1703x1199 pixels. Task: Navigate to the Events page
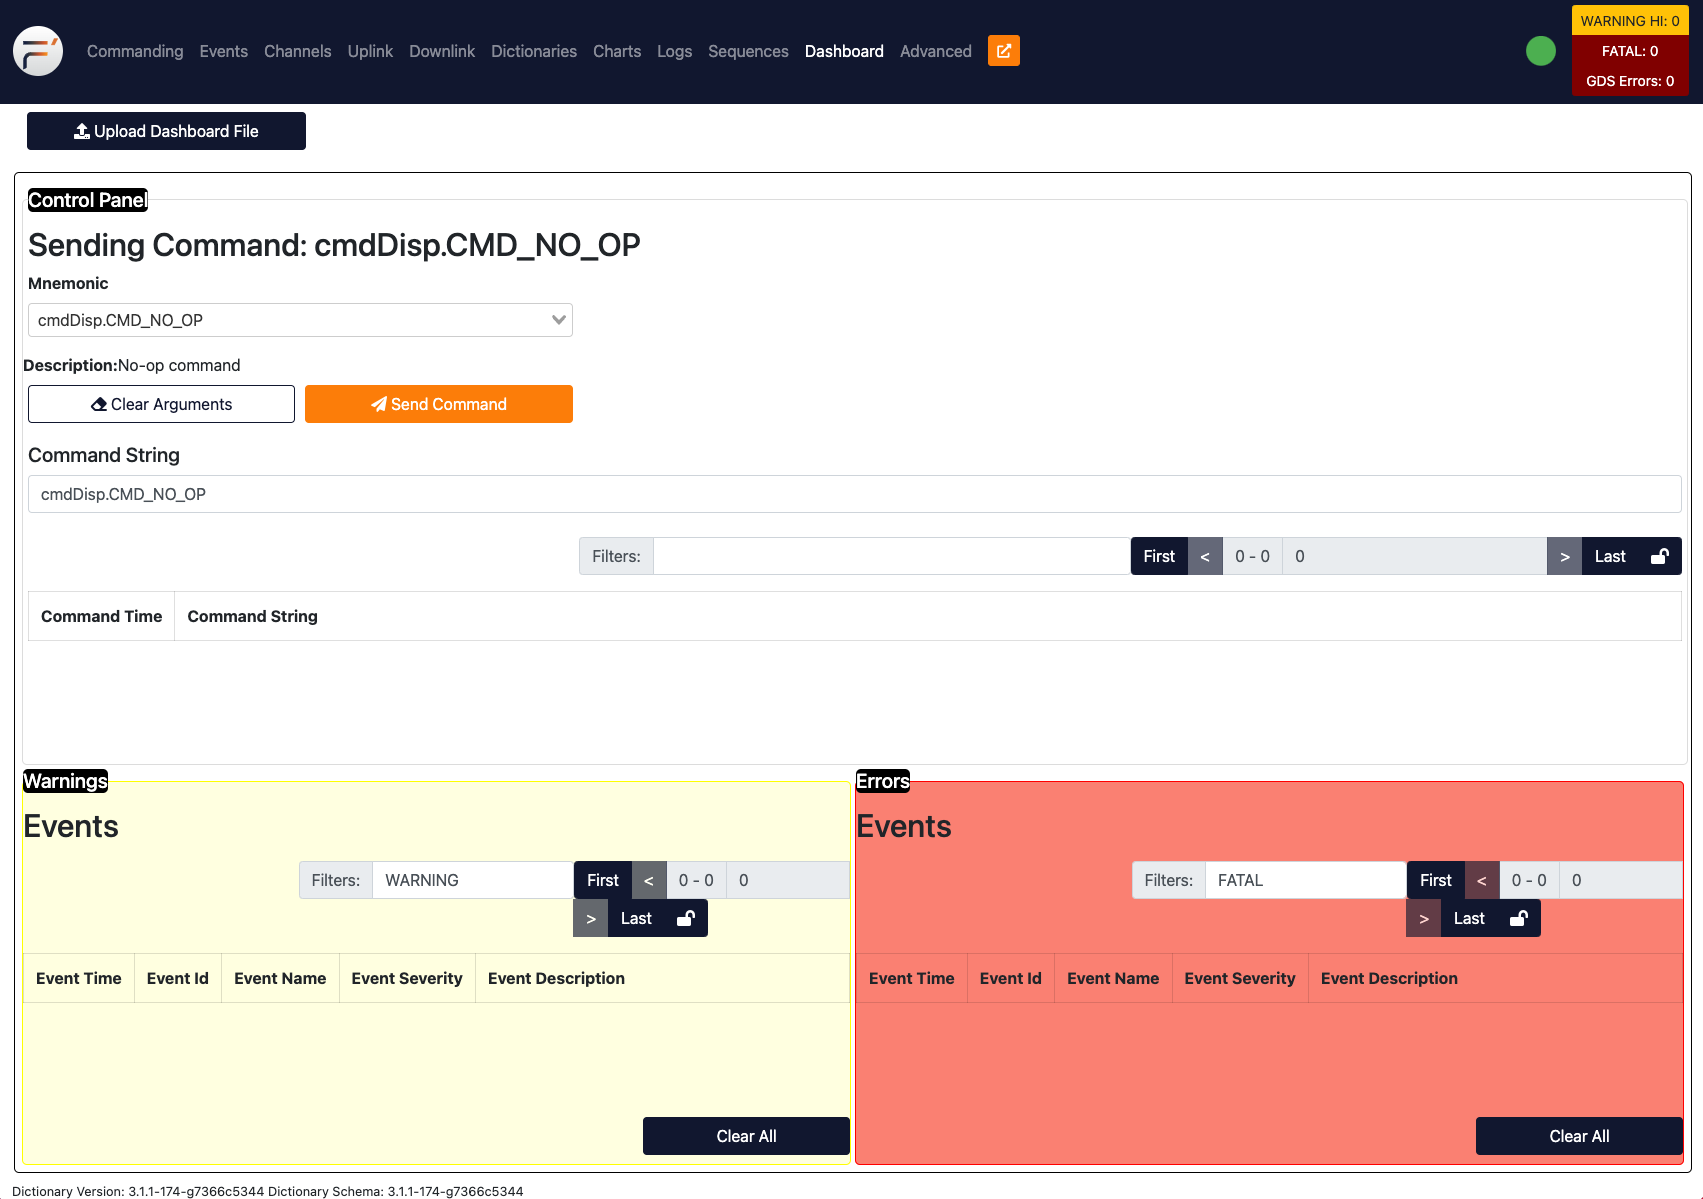tap(223, 51)
